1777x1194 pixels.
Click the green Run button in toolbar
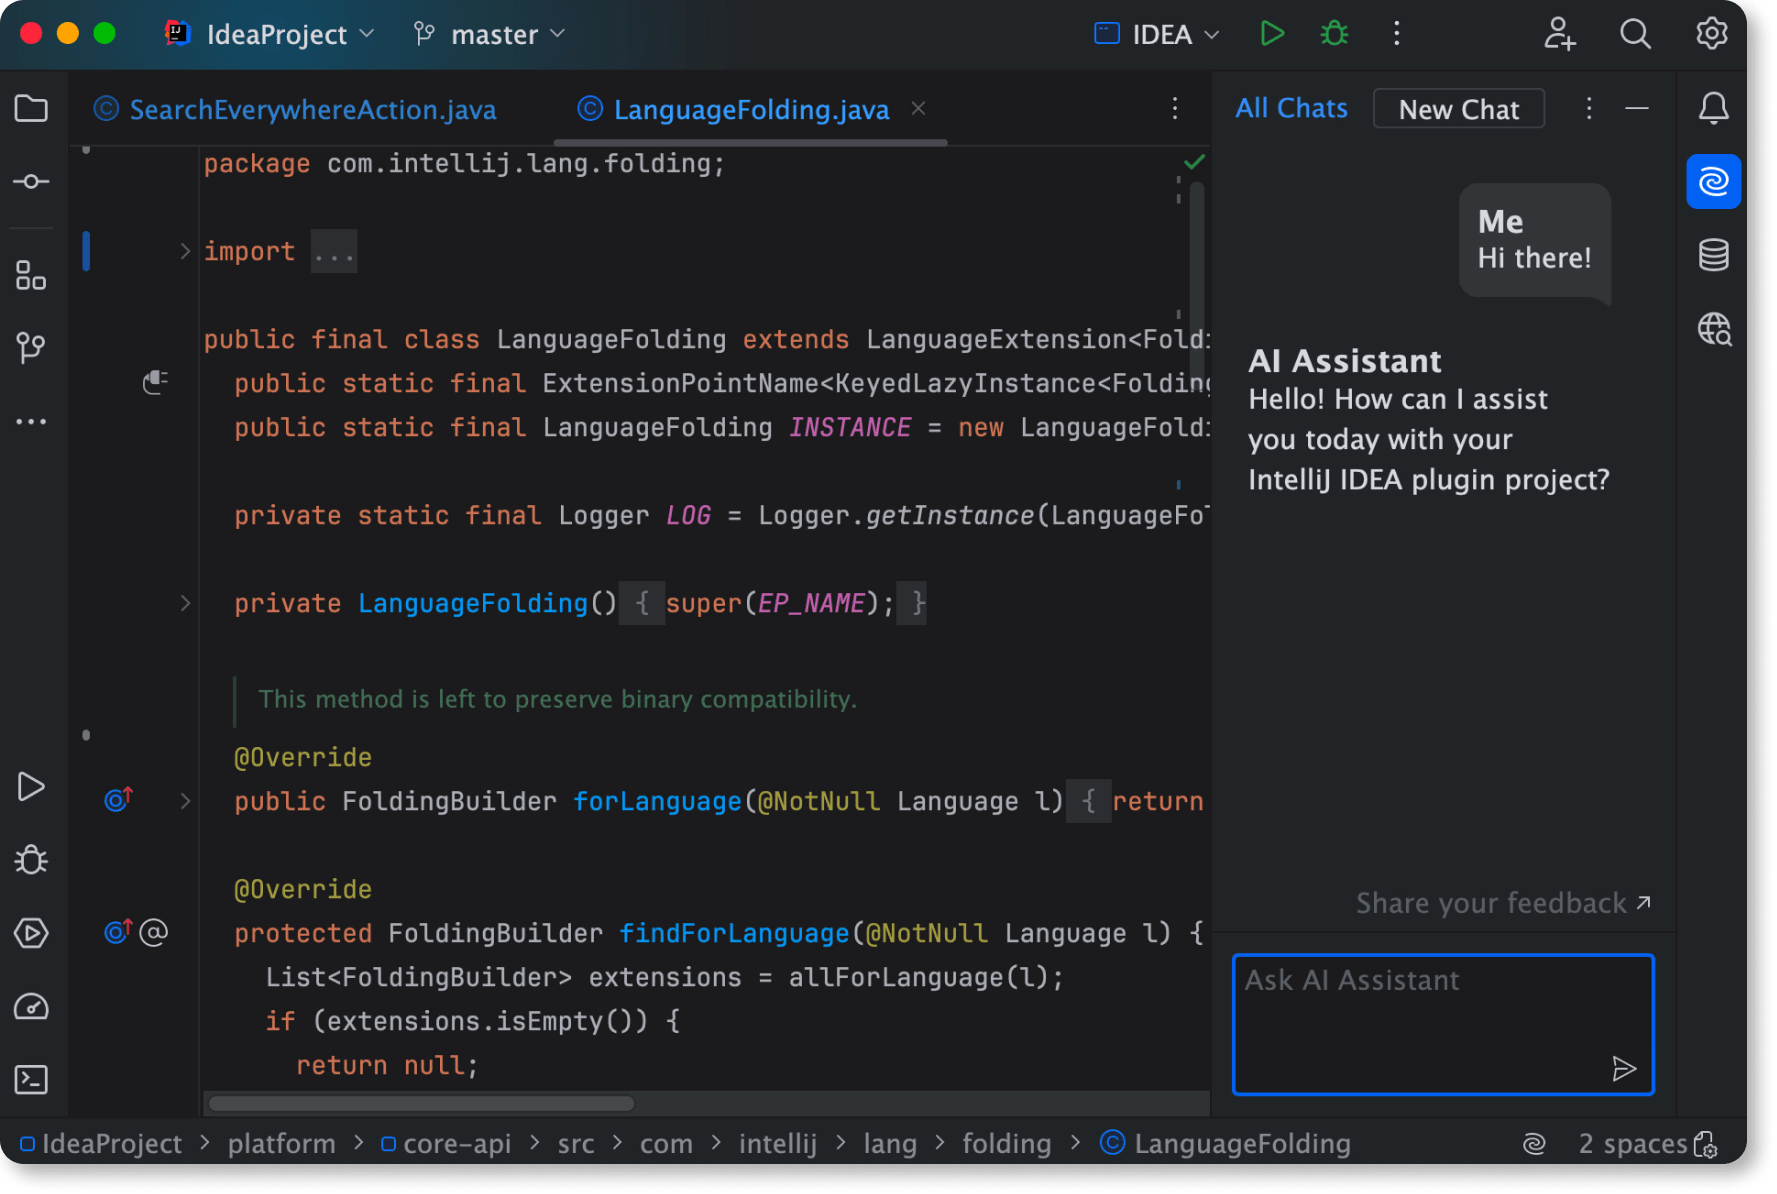coord(1271,34)
